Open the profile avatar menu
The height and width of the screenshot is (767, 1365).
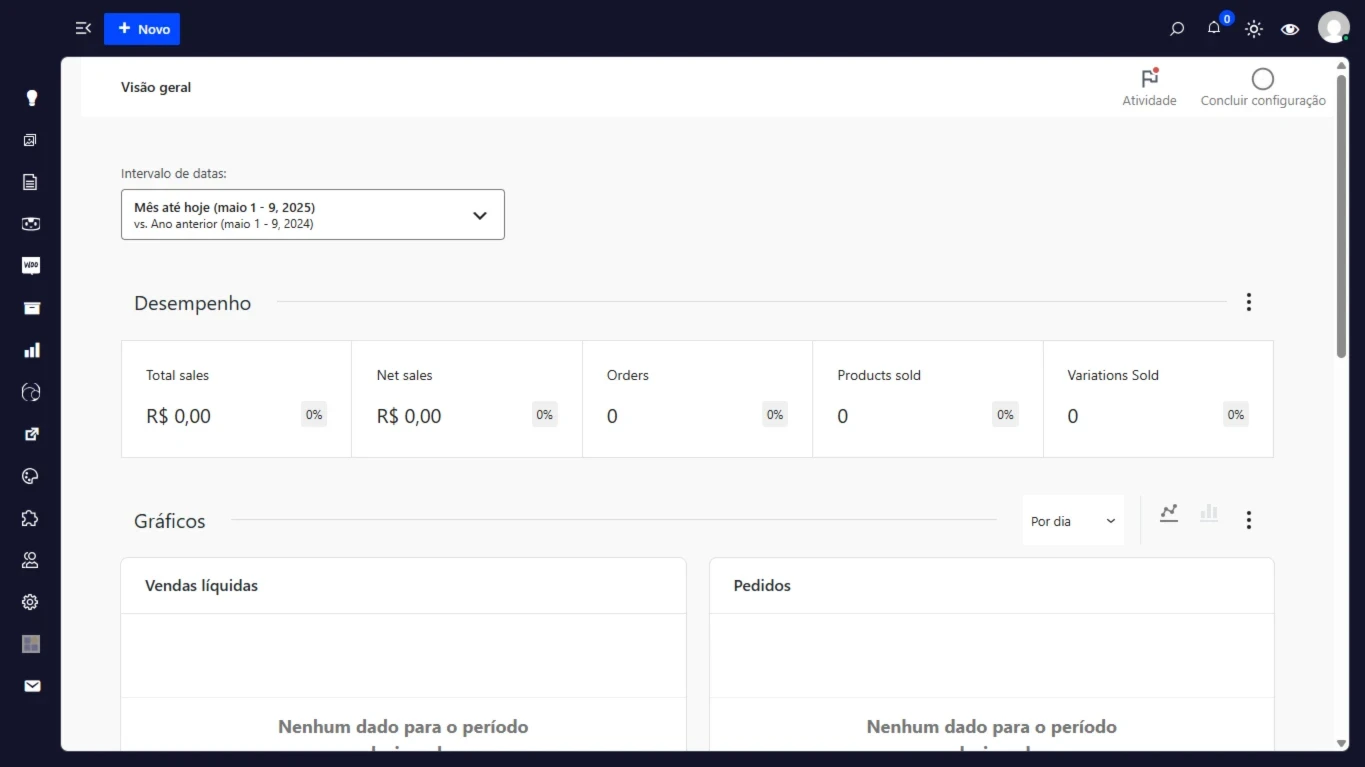(1334, 27)
